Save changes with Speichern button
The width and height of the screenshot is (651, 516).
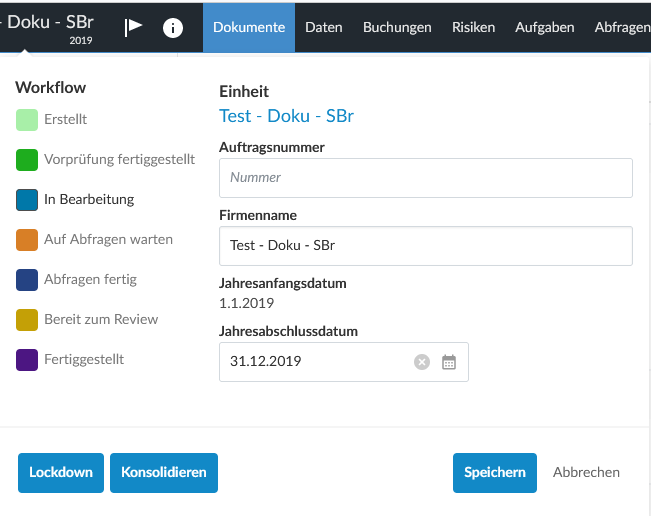(x=495, y=473)
